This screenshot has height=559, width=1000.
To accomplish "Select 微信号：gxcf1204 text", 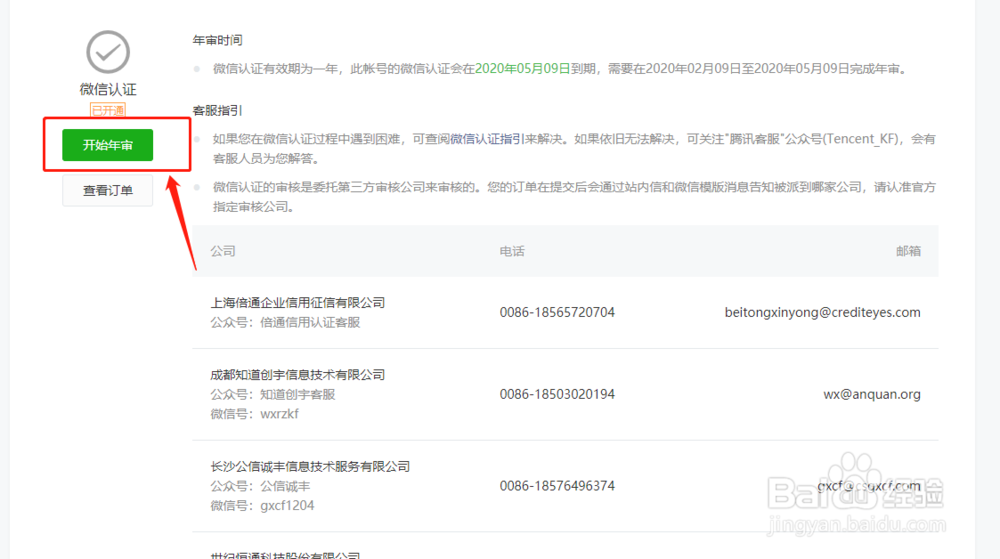I will 262,505.
